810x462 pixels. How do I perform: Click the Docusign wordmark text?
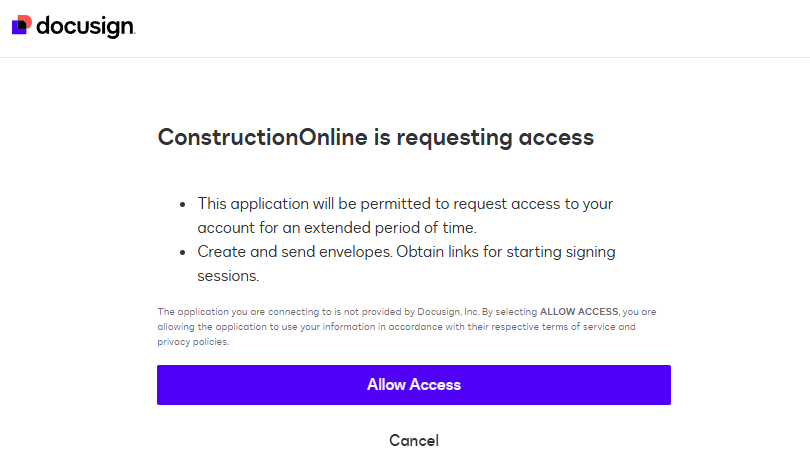coord(85,27)
